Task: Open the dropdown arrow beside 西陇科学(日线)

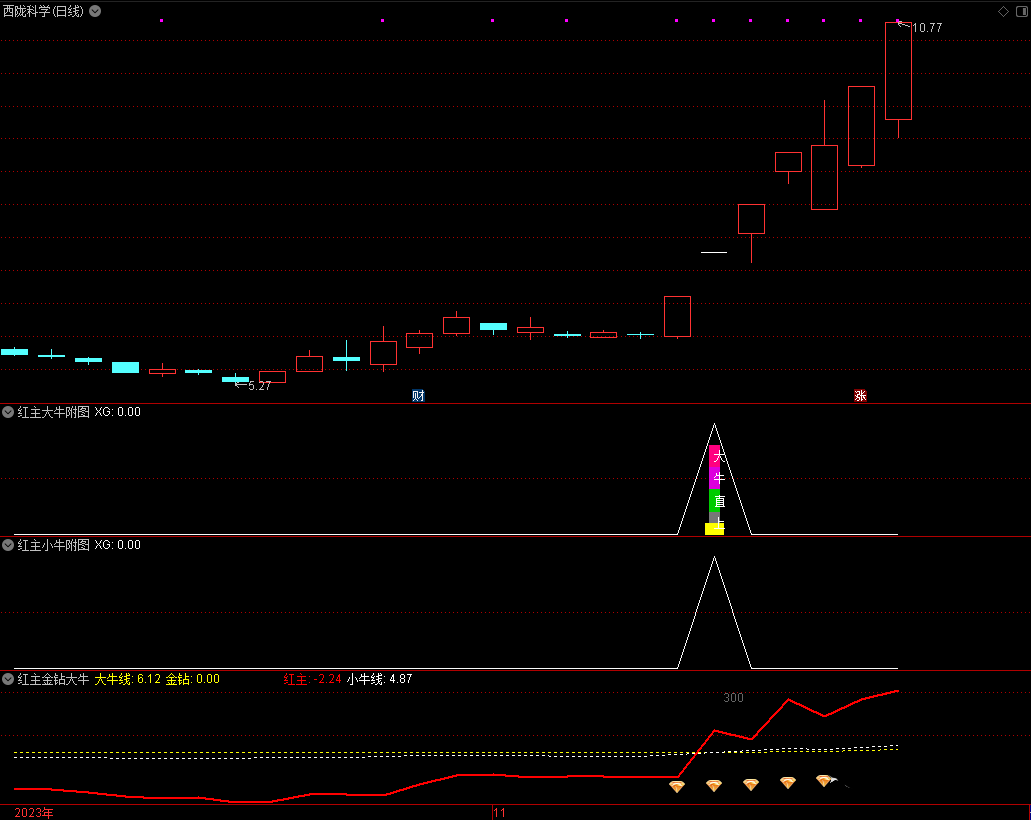Action: (95, 11)
